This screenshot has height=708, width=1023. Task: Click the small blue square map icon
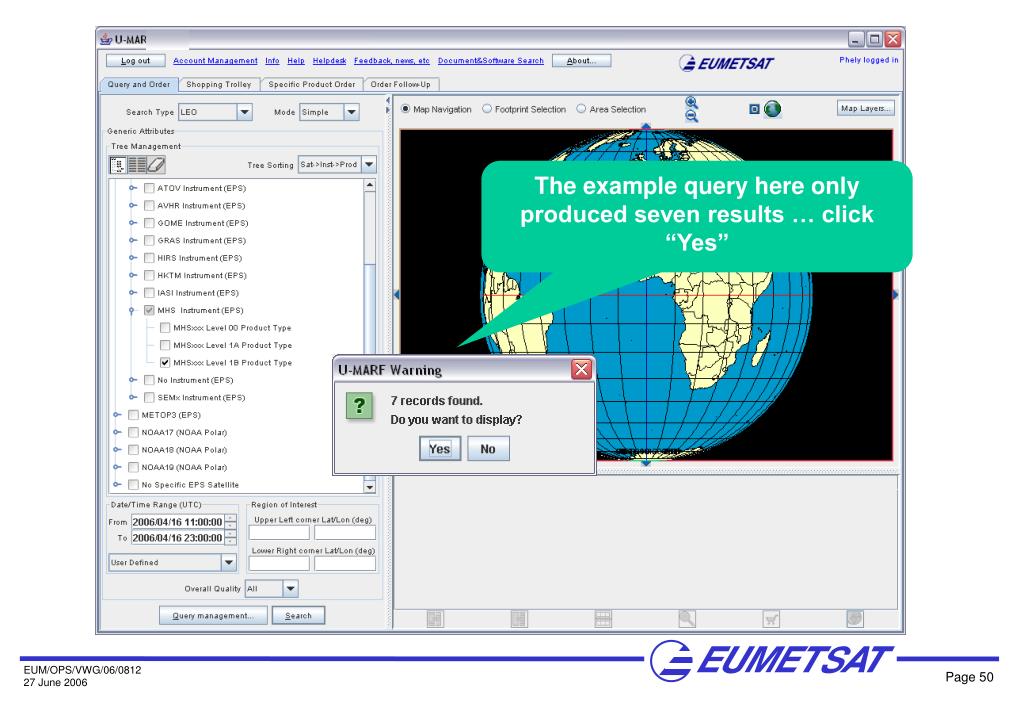click(x=754, y=109)
